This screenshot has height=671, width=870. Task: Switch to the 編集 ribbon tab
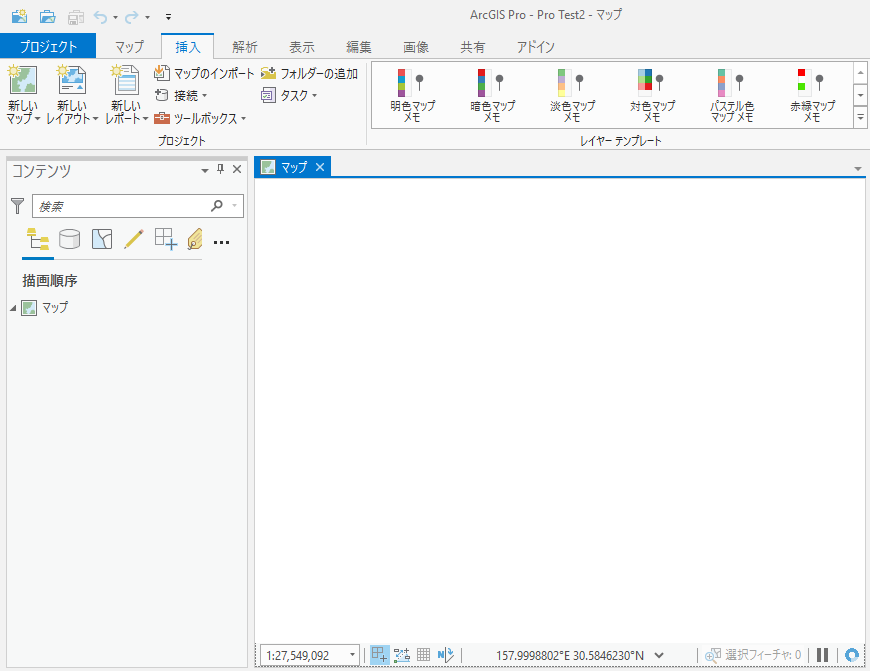coord(358,47)
